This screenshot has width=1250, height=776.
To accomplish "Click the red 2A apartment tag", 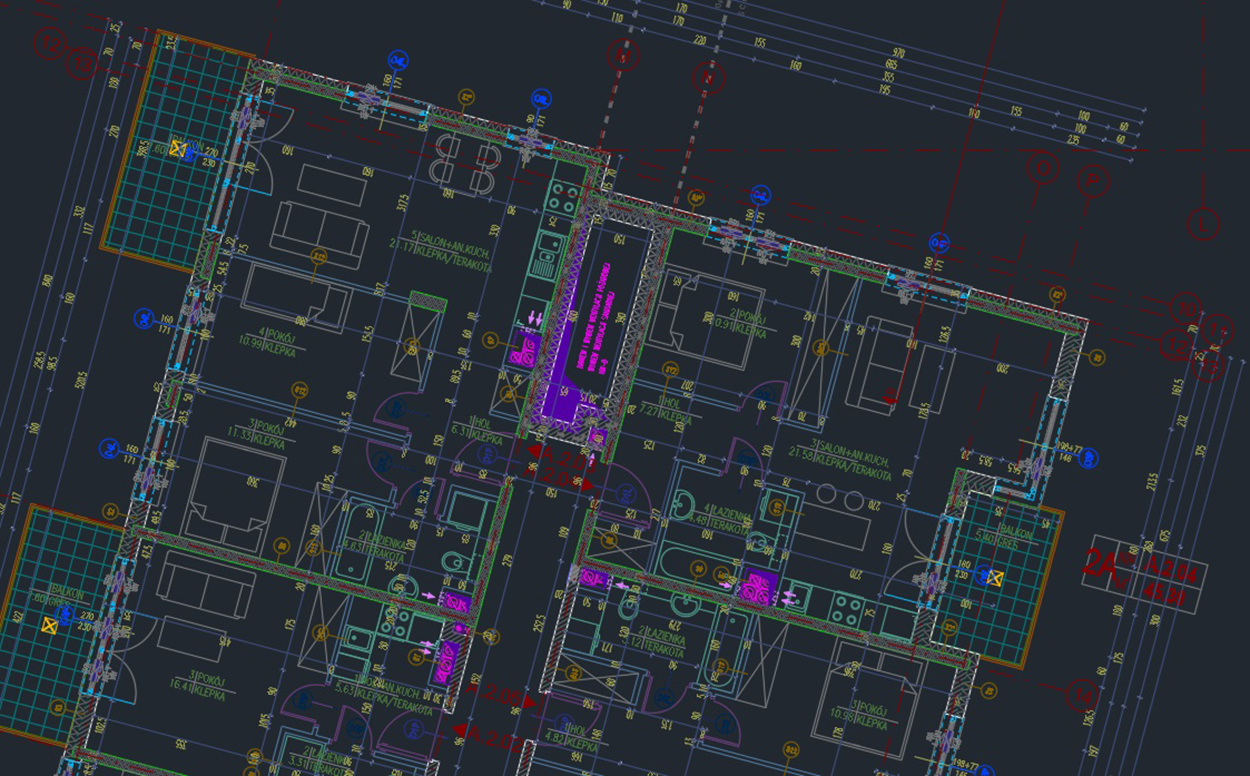I will click(x=1099, y=563).
